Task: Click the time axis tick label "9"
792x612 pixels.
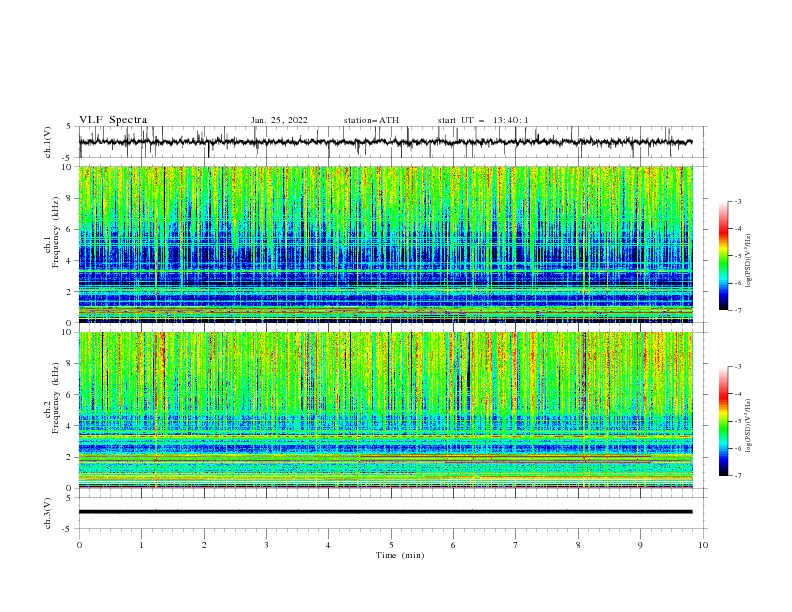Action: click(640, 545)
